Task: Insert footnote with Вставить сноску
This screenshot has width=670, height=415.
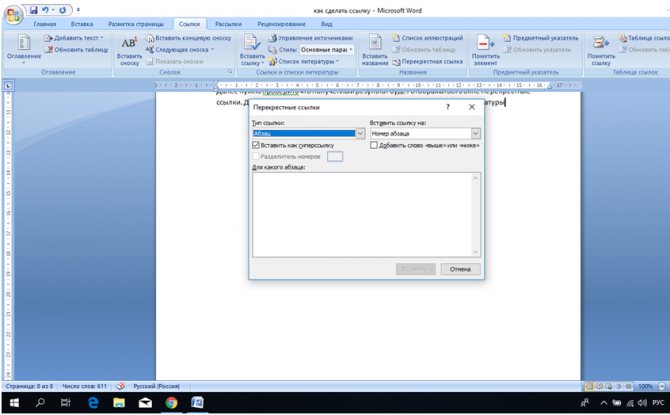Action: [x=129, y=51]
